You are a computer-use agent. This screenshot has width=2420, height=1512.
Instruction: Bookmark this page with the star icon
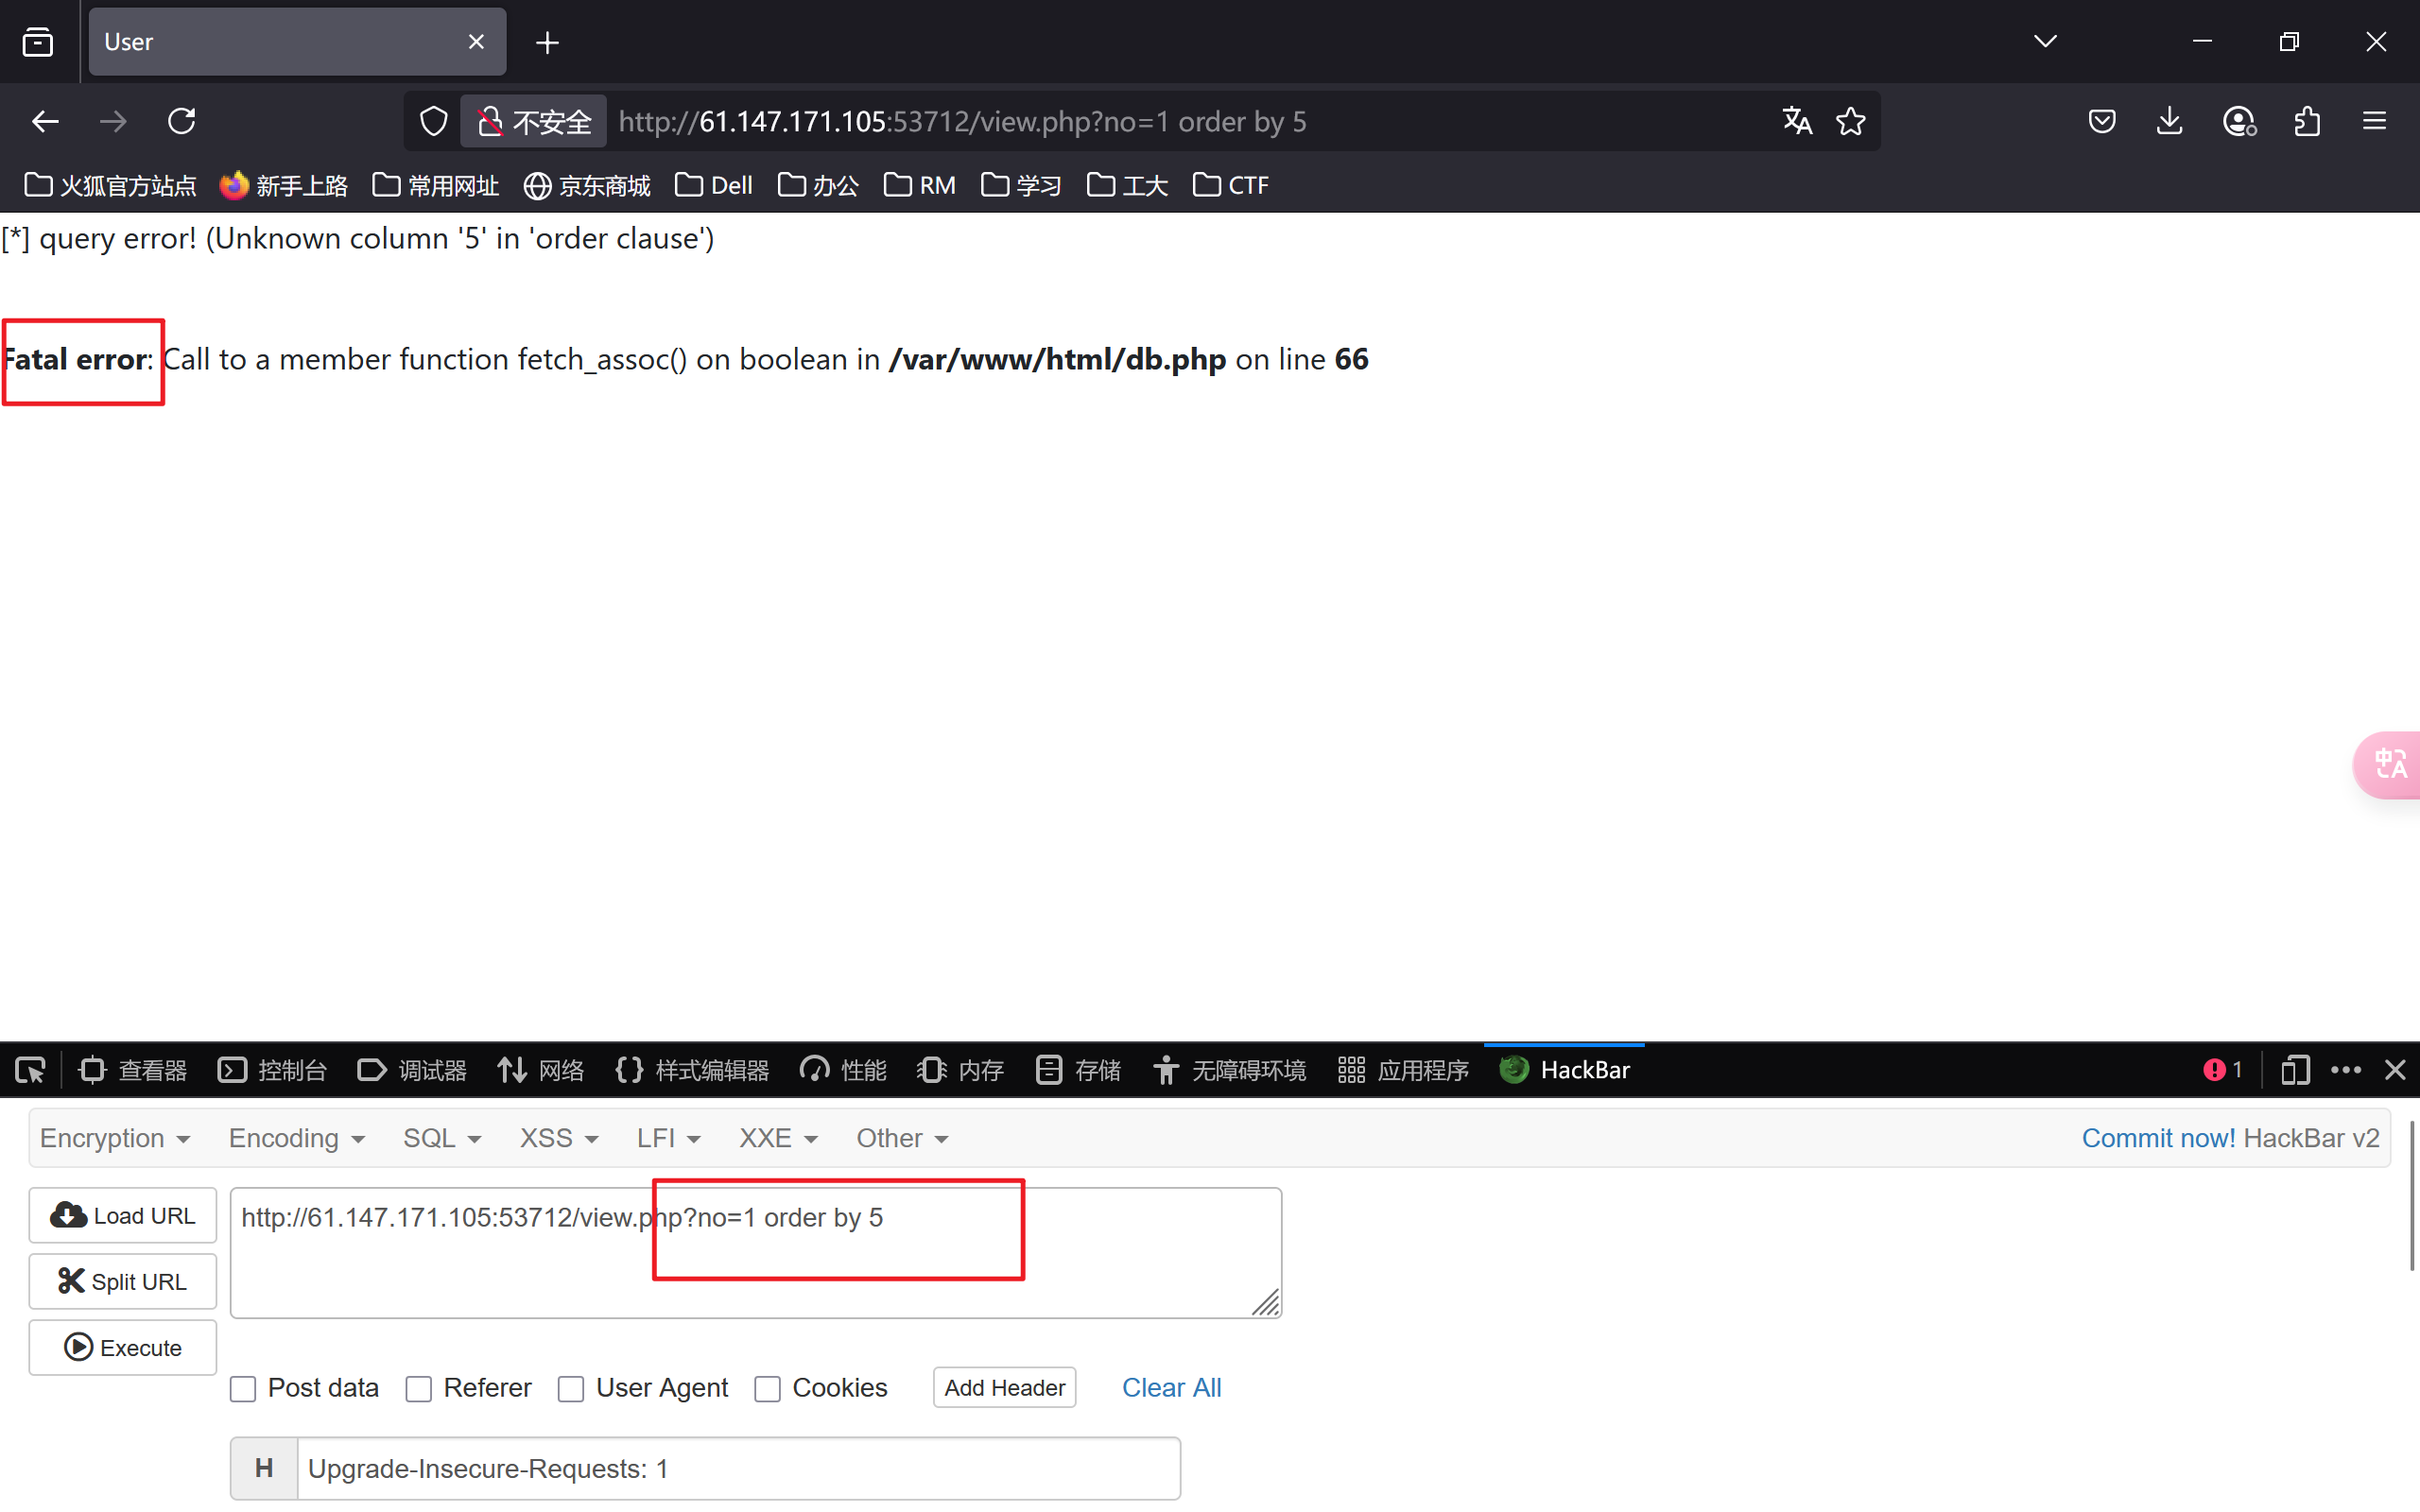(1851, 122)
